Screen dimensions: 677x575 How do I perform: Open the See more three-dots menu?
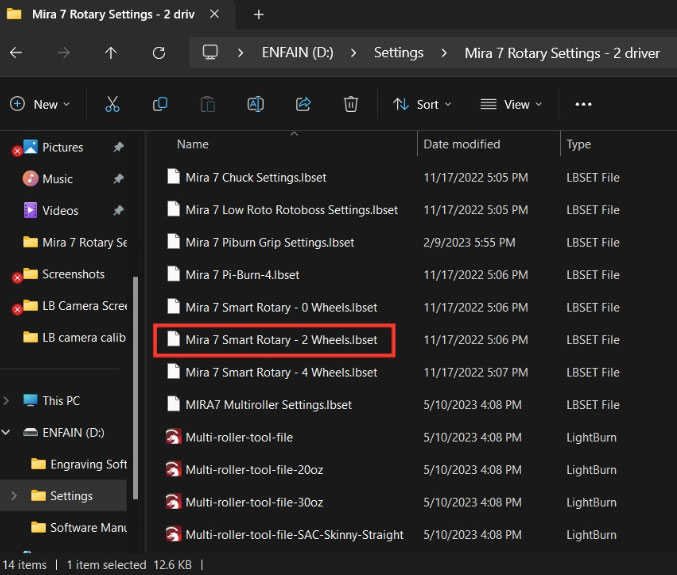tap(583, 104)
